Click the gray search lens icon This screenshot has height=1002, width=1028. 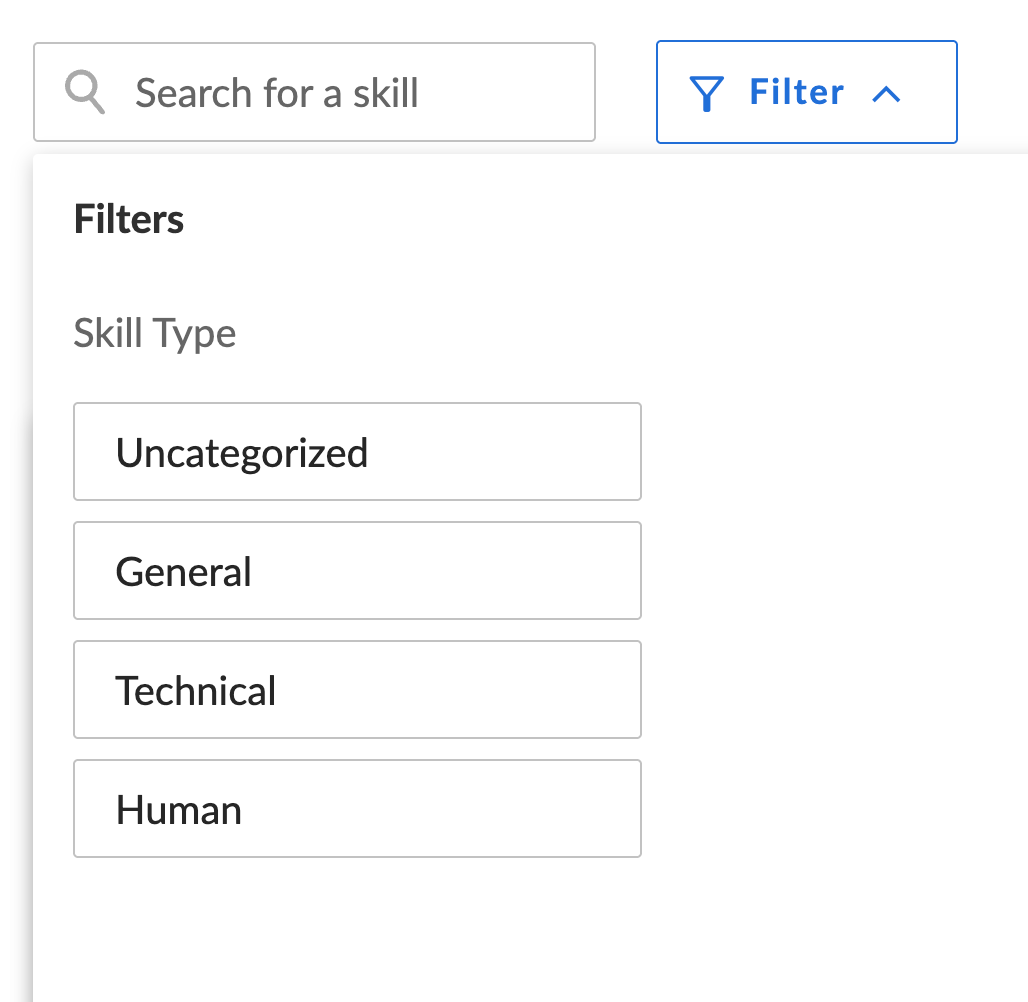(85, 93)
